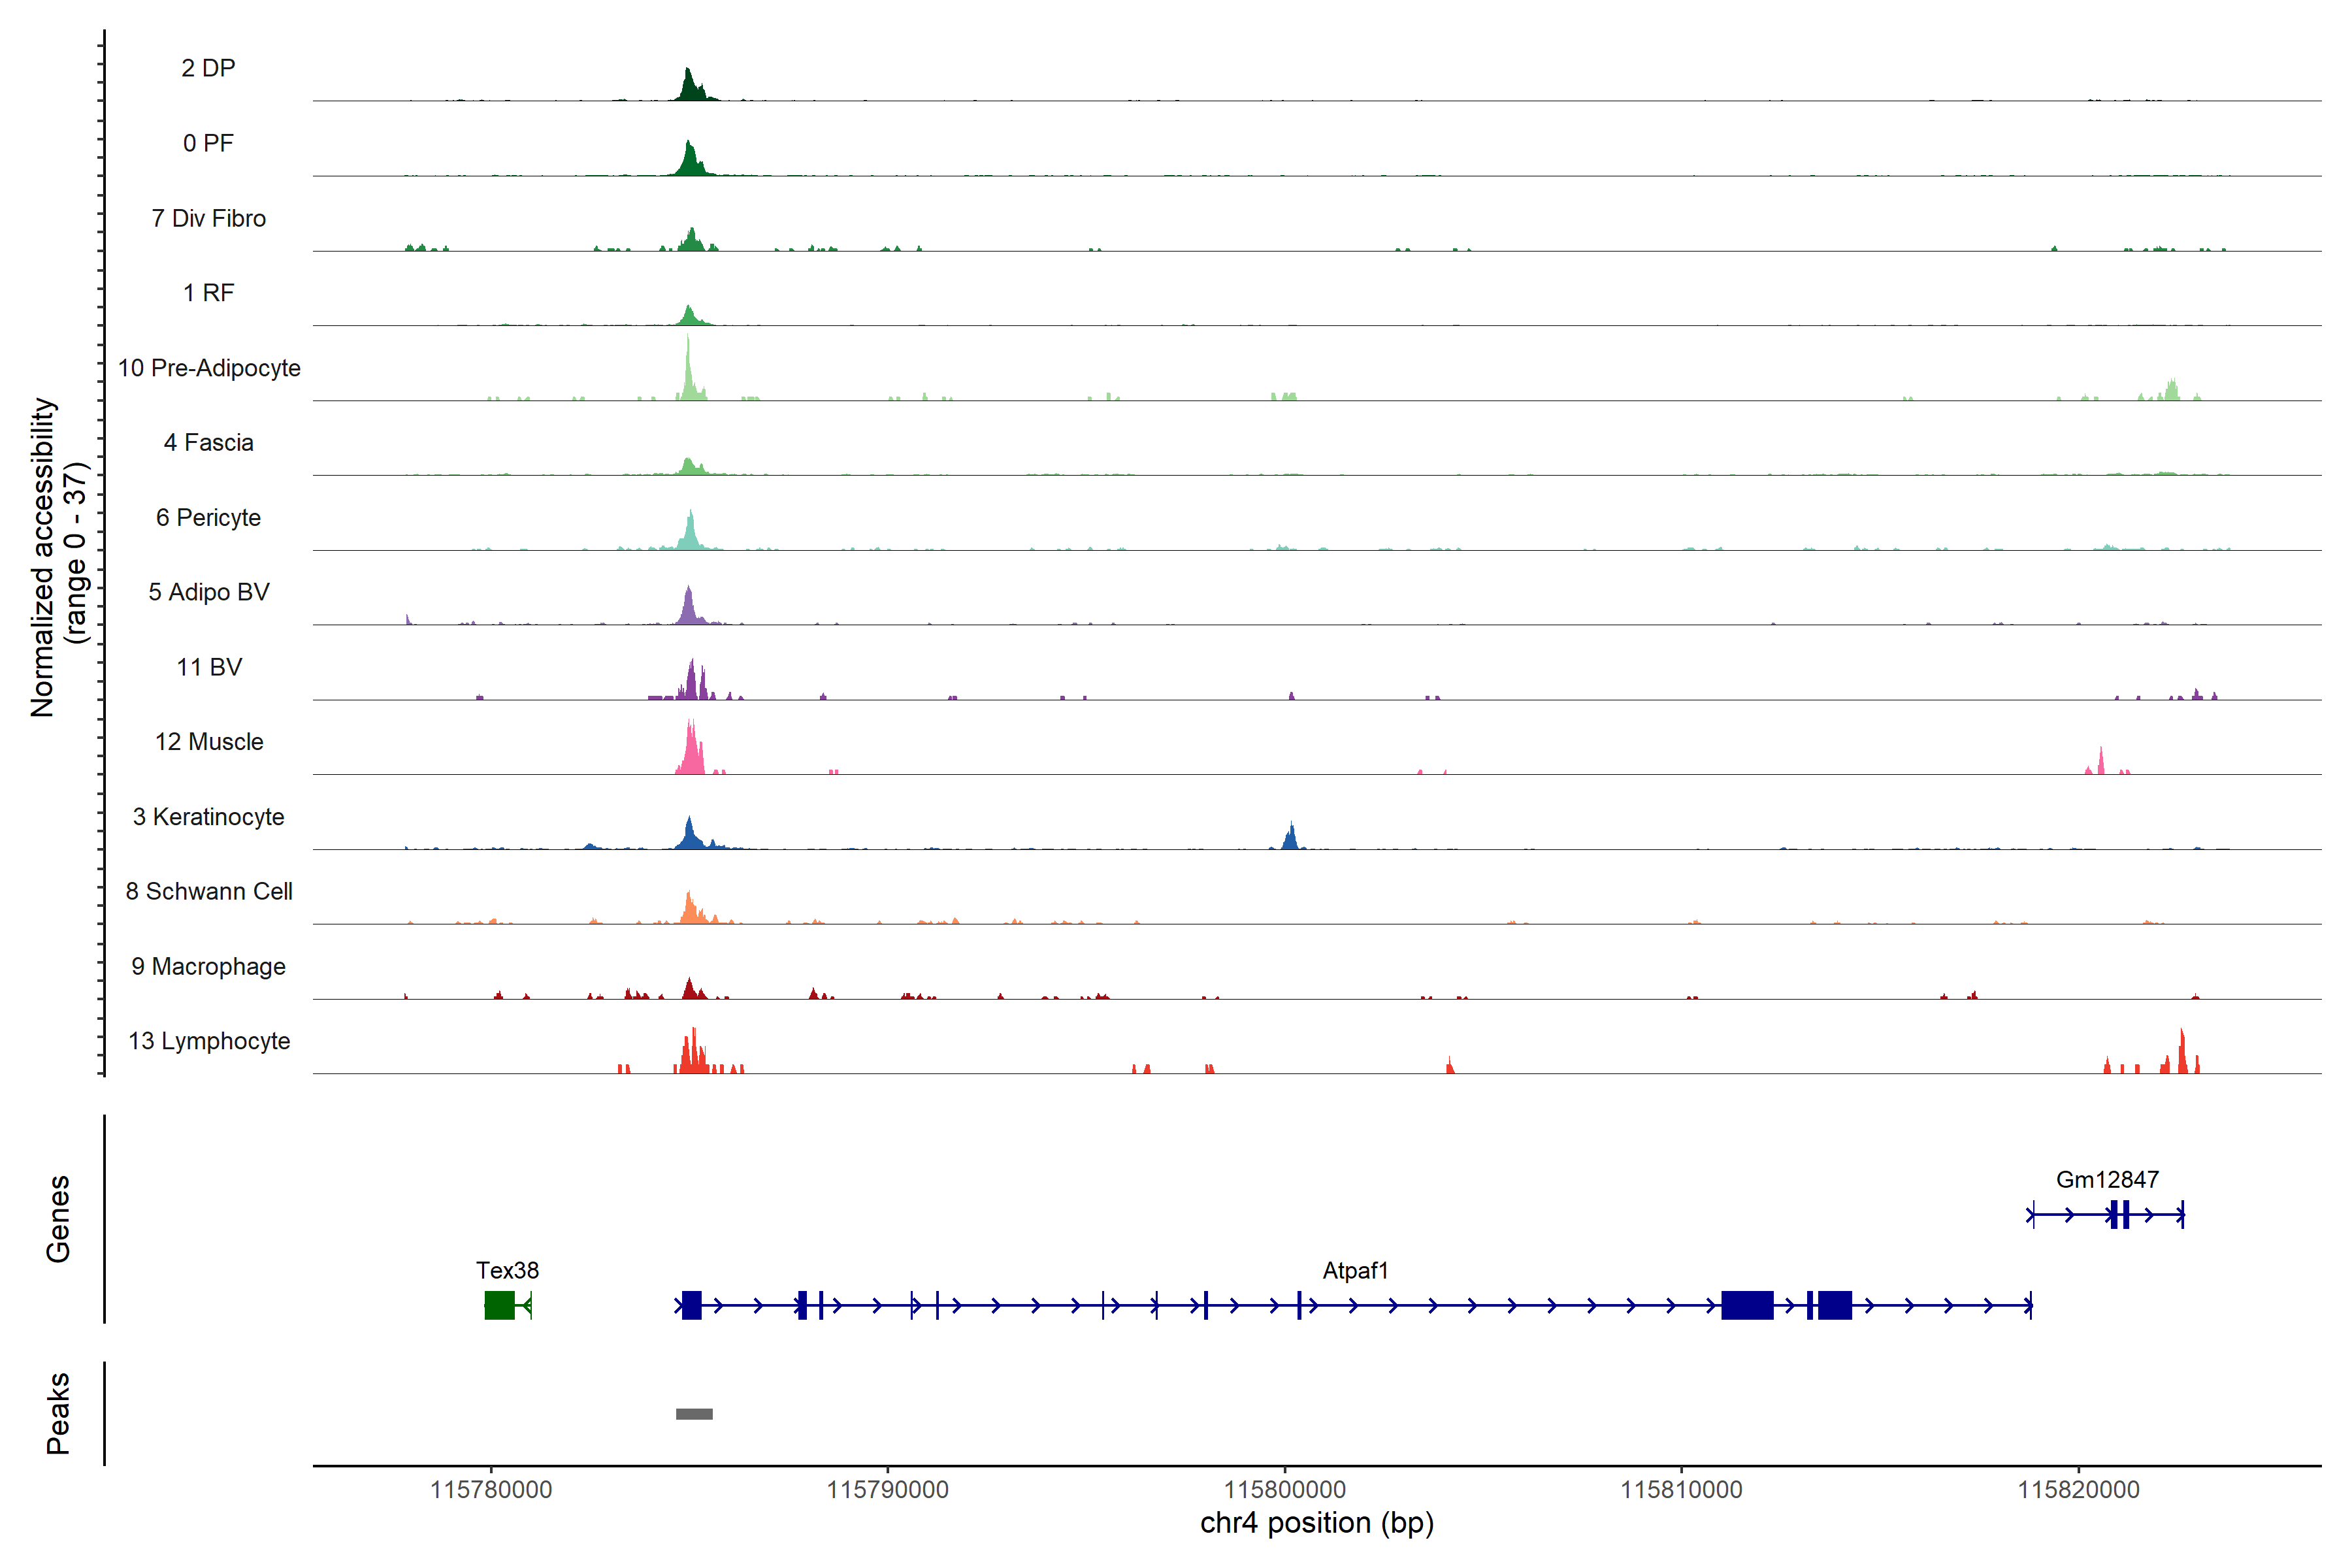Click axis tick label 115800000
The height and width of the screenshot is (1568, 2352).
1284,1489
